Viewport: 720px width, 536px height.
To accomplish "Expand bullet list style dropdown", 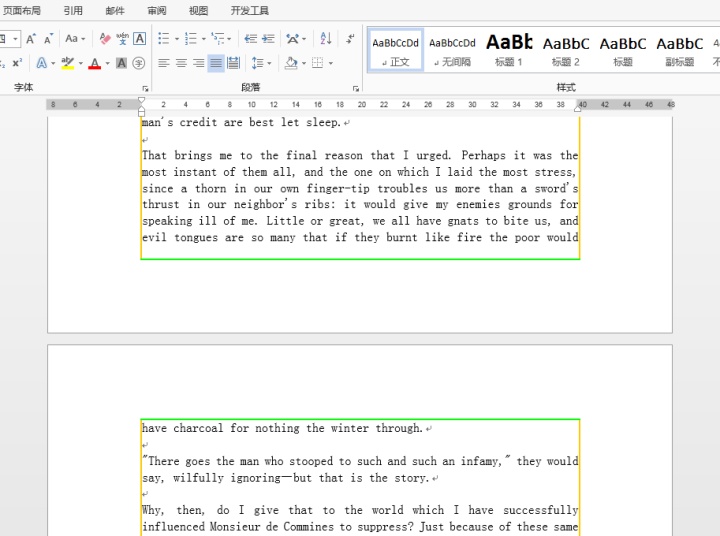I will pyautogui.click(x=177, y=39).
